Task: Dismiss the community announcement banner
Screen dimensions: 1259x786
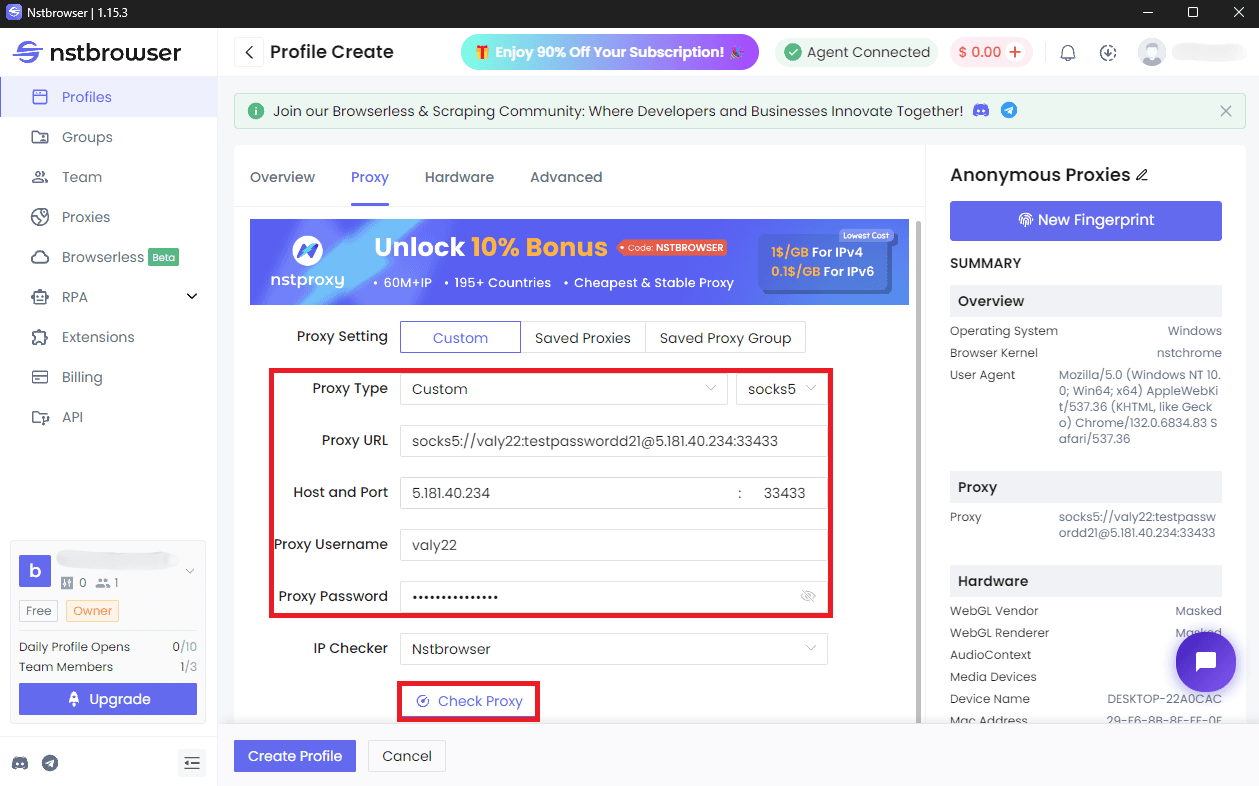Action: pos(1226,111)
